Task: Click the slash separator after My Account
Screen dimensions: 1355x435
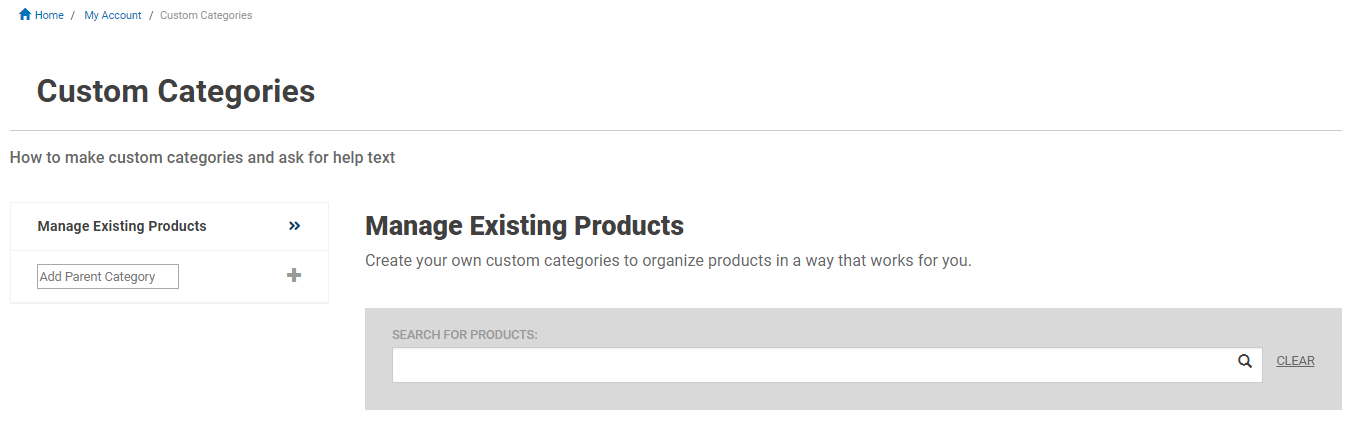Action: [x=150, y=16]
